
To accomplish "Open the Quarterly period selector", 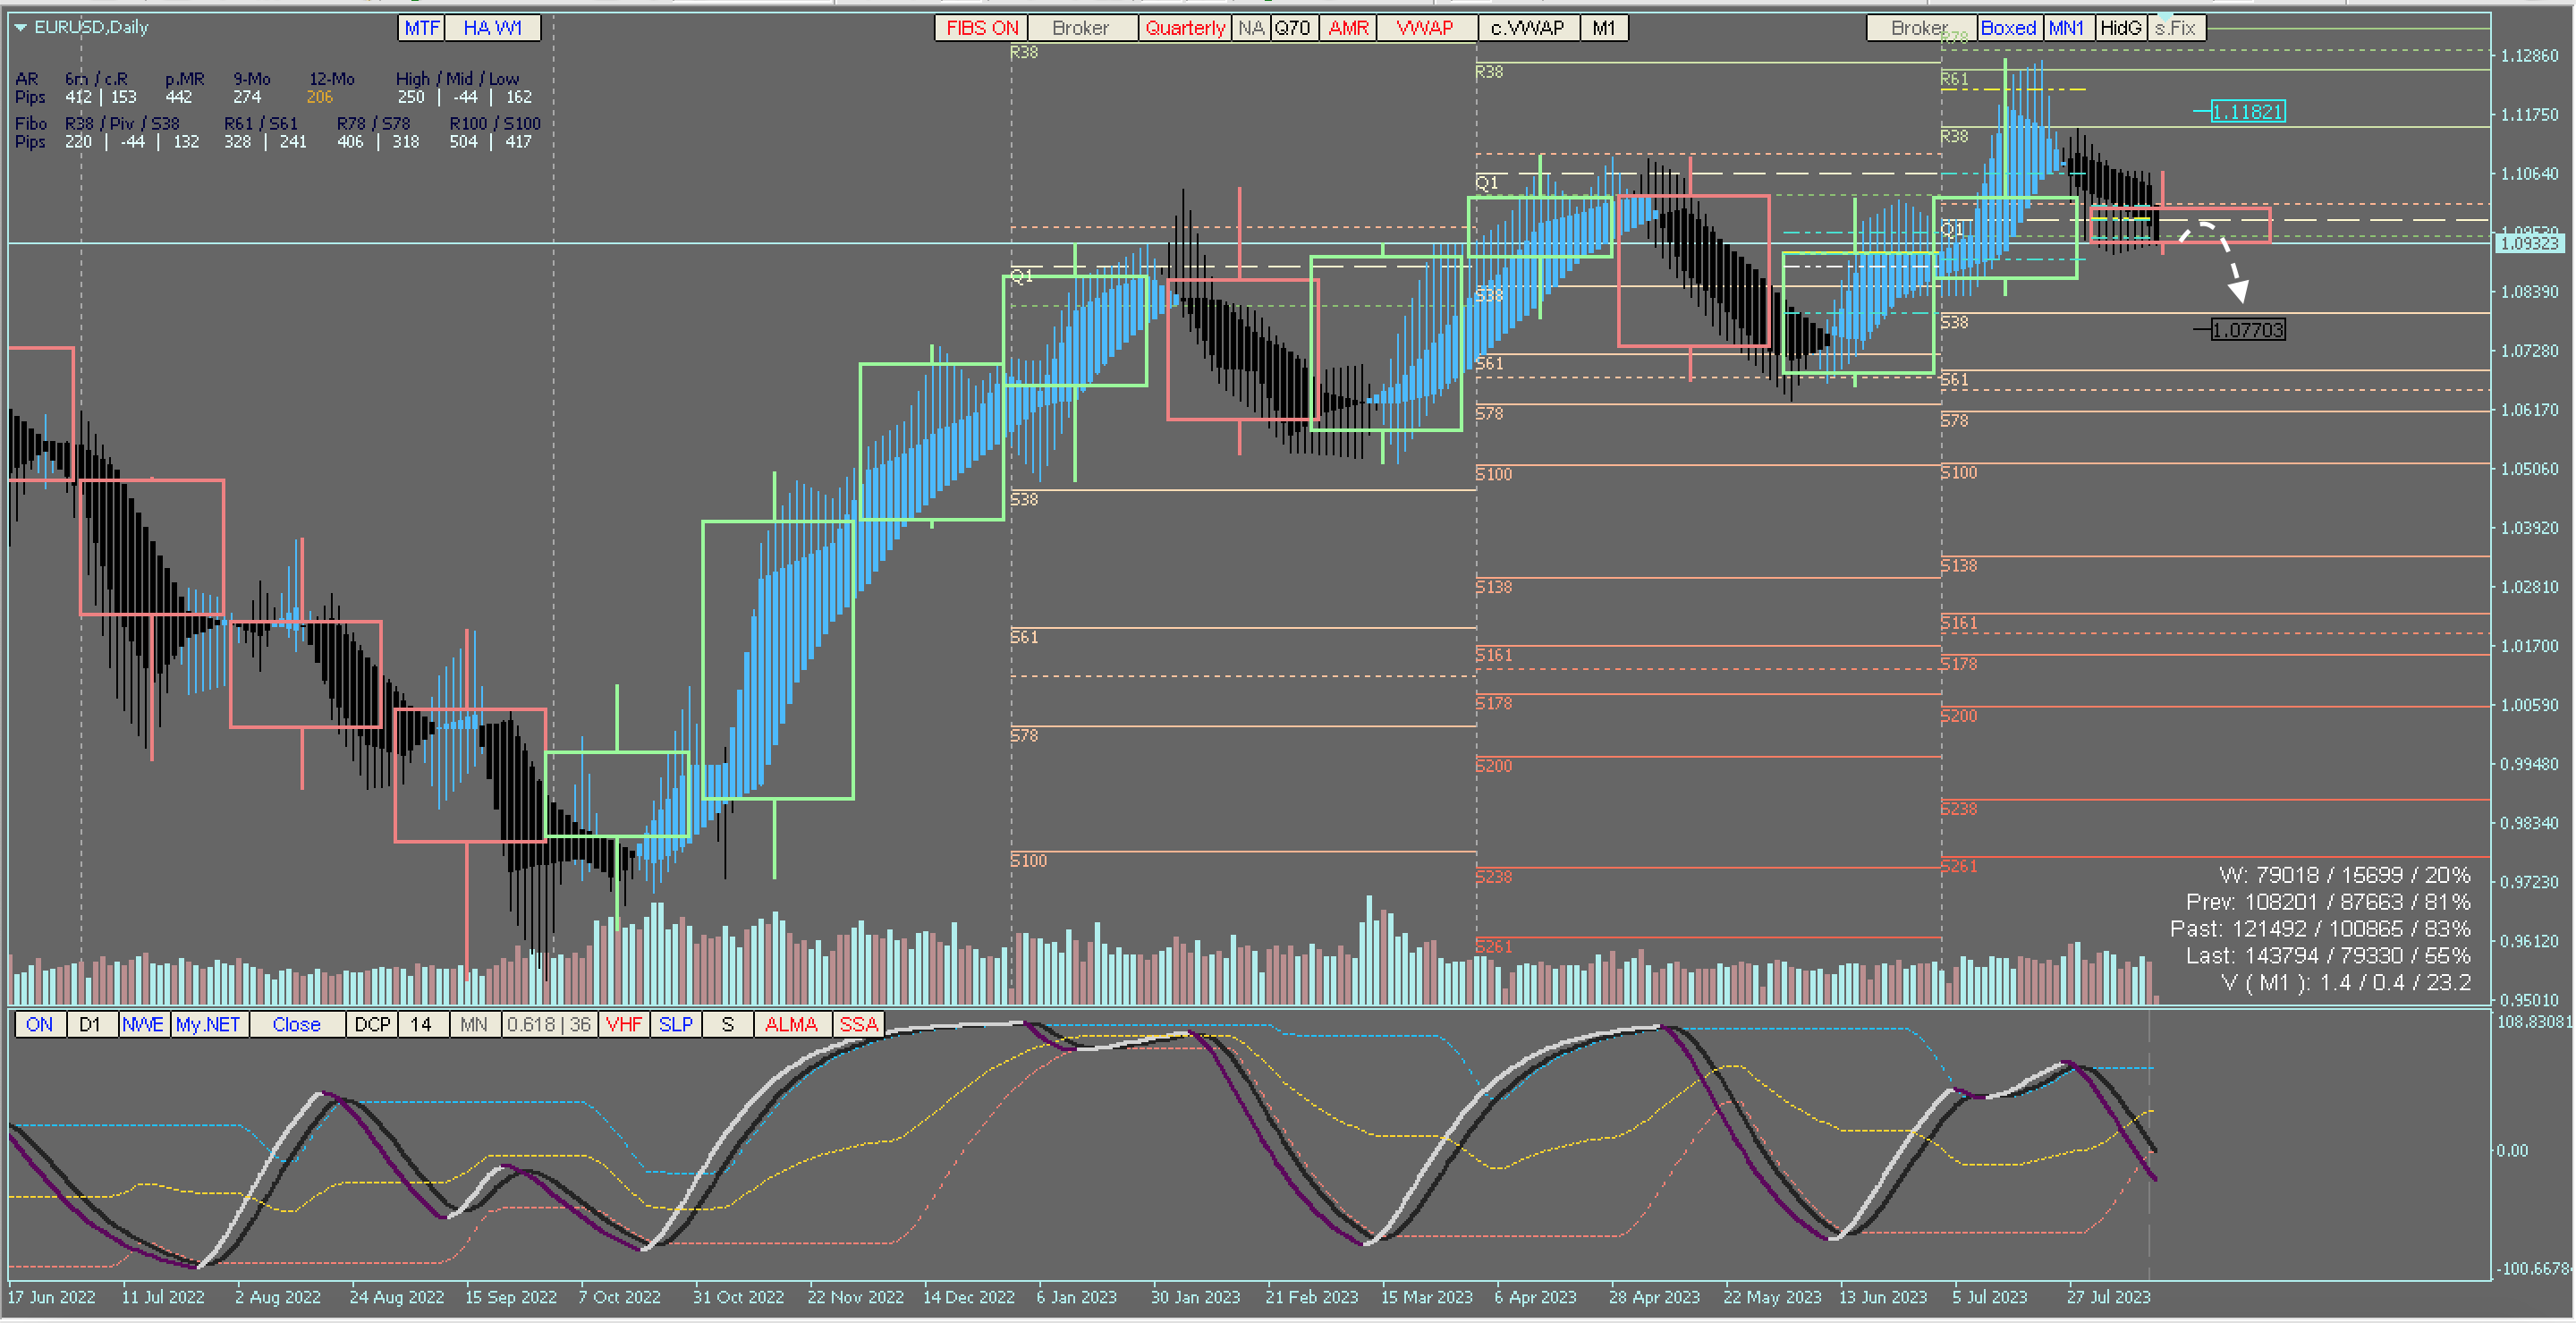I will tap(1184, 28).
